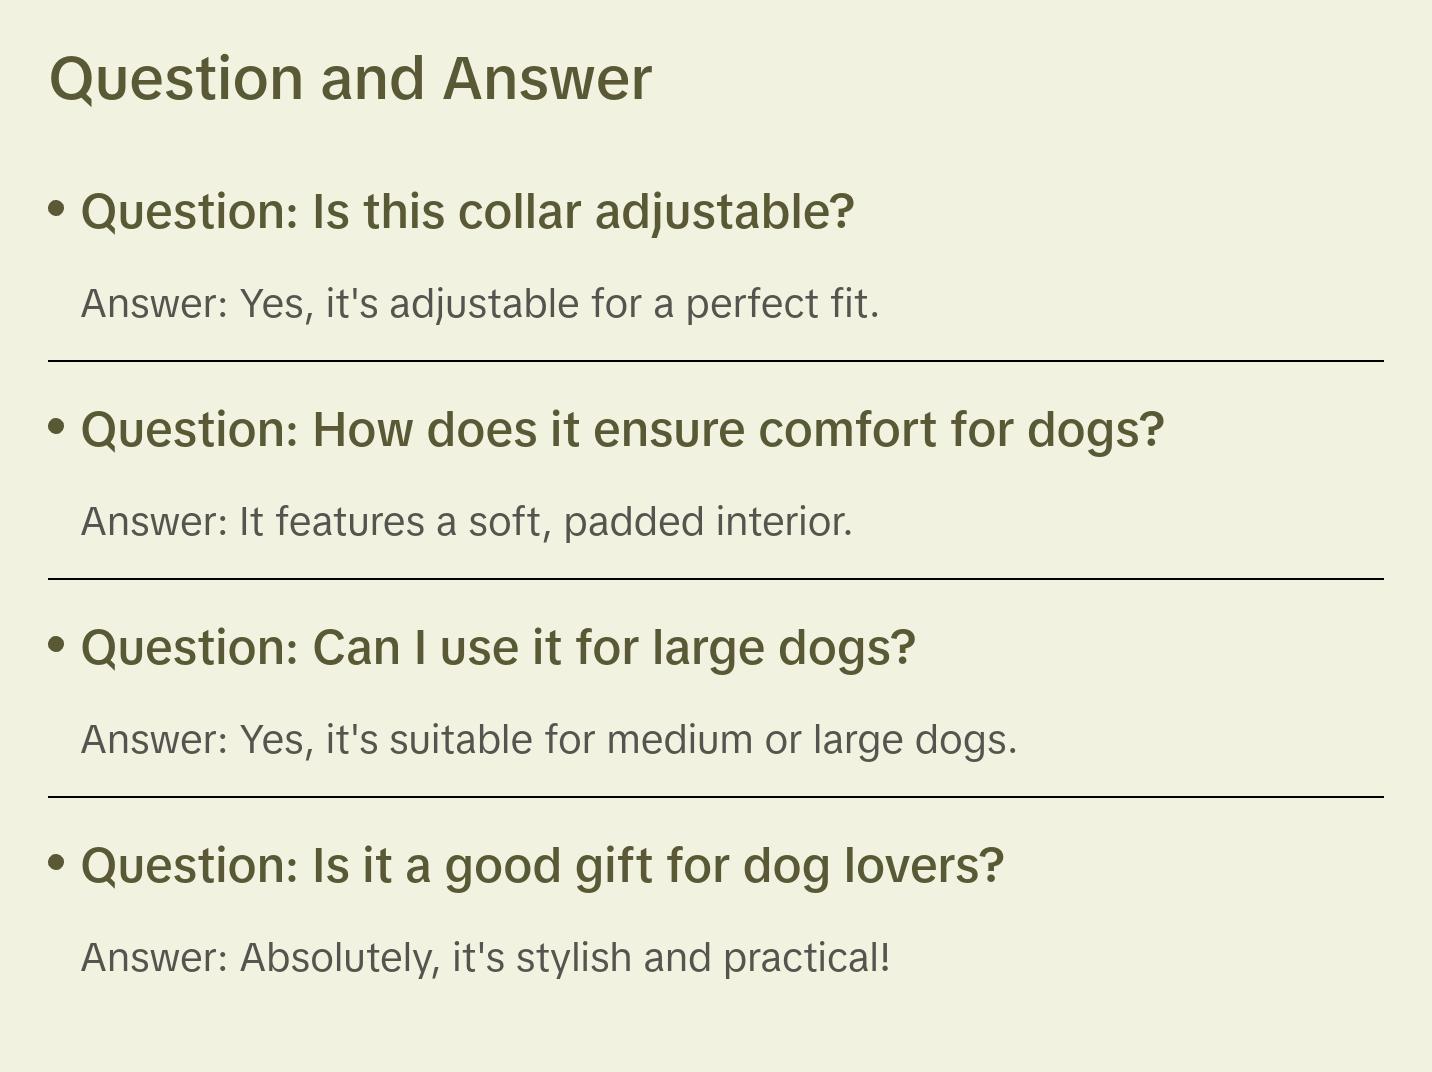Screen dimensions: 1432x1072
Task: Click the answer "Absolutely, it's stylish and practical!"
Action: [485, 958]
